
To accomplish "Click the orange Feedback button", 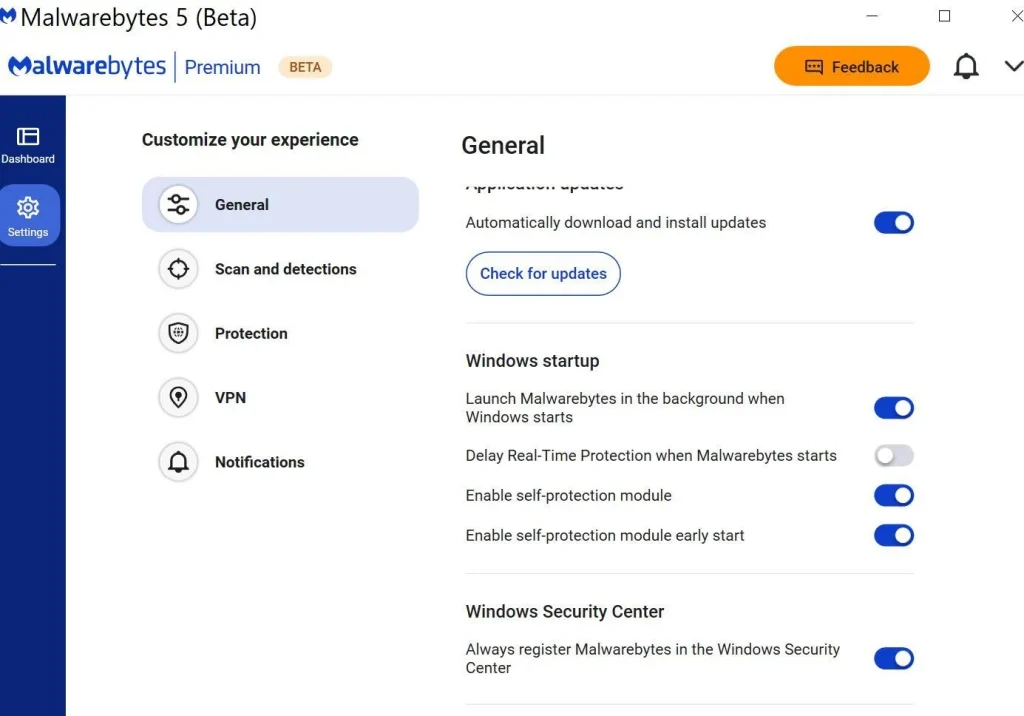I will (852, 66).
